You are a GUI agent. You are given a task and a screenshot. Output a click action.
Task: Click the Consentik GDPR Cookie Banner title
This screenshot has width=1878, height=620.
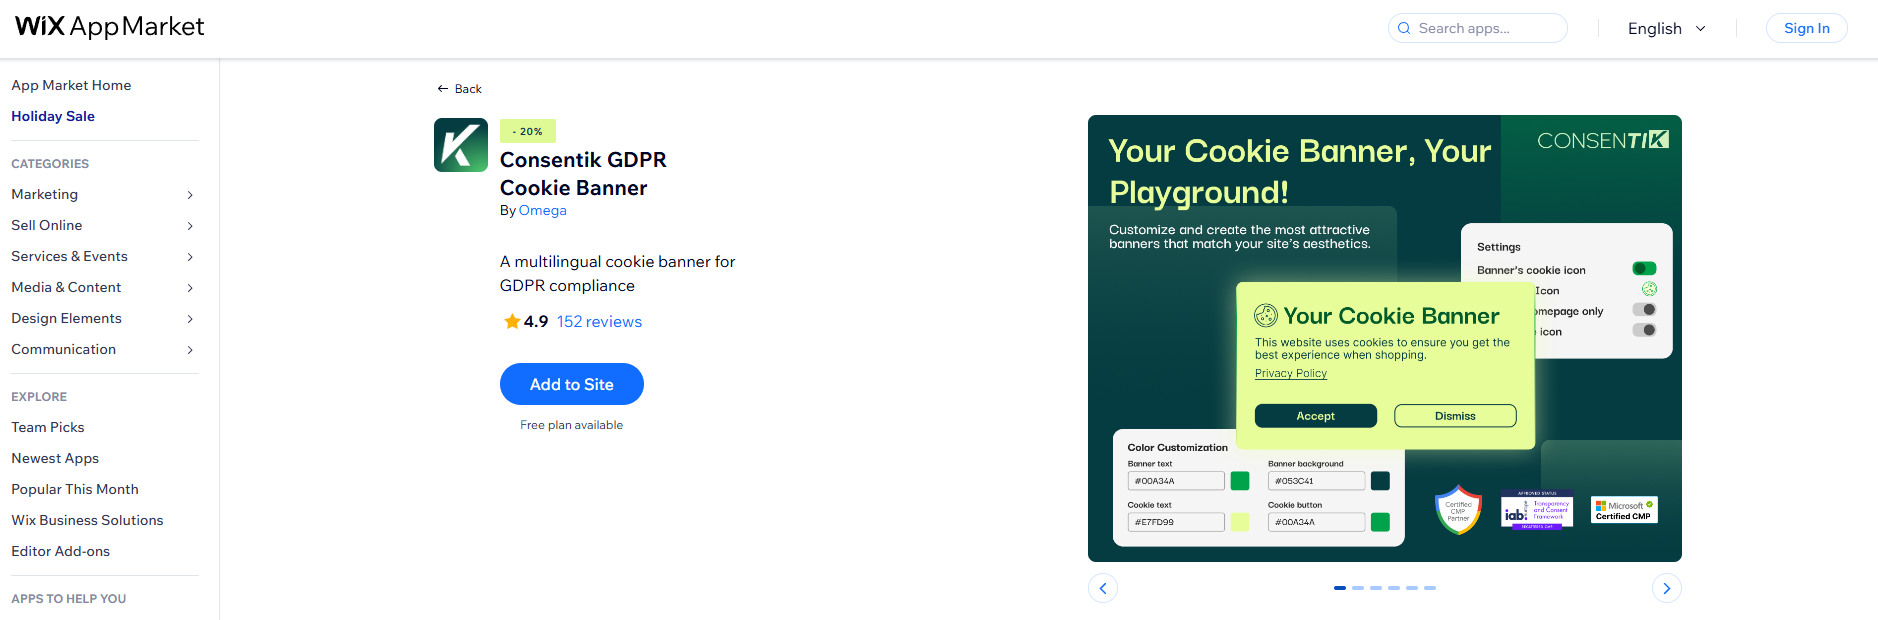coord(583,174)
